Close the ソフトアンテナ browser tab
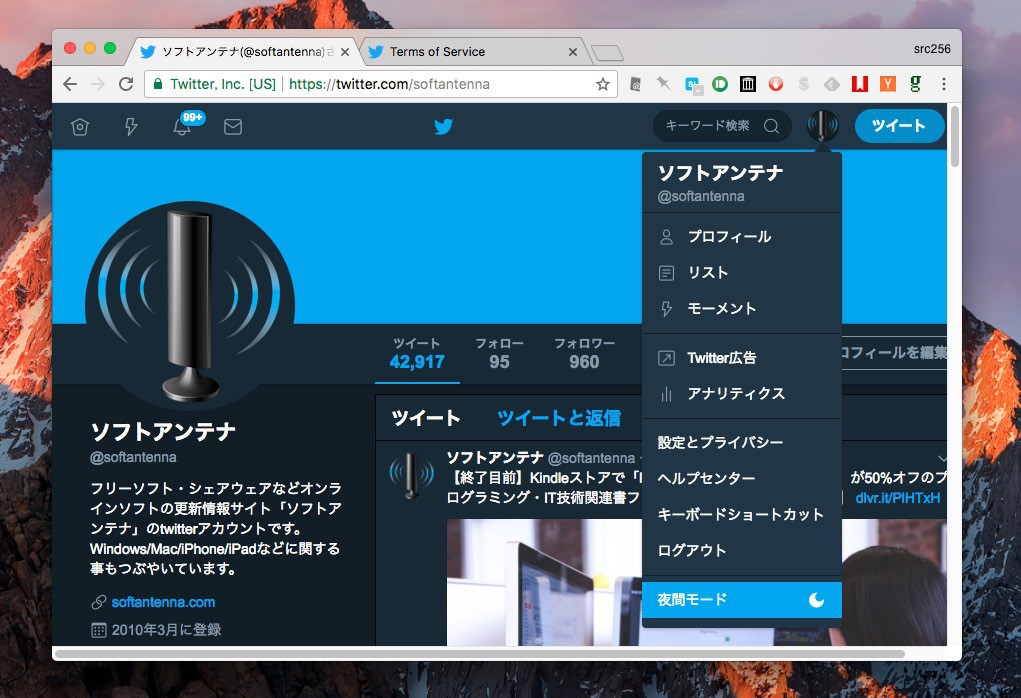The image size is (1021, 698). (x=345, y=52)
